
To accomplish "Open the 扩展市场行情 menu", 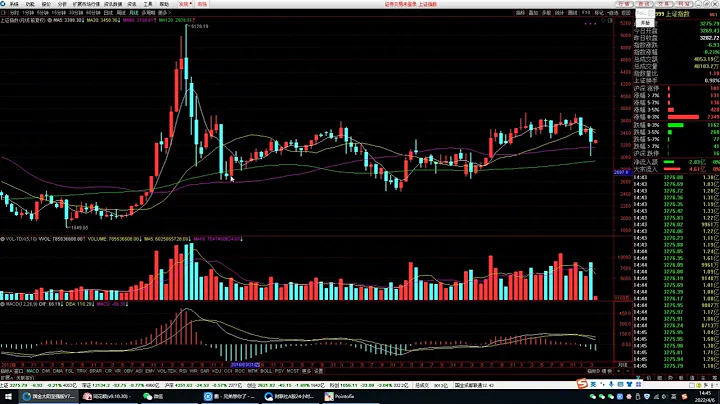I will [x=86, y=4].
